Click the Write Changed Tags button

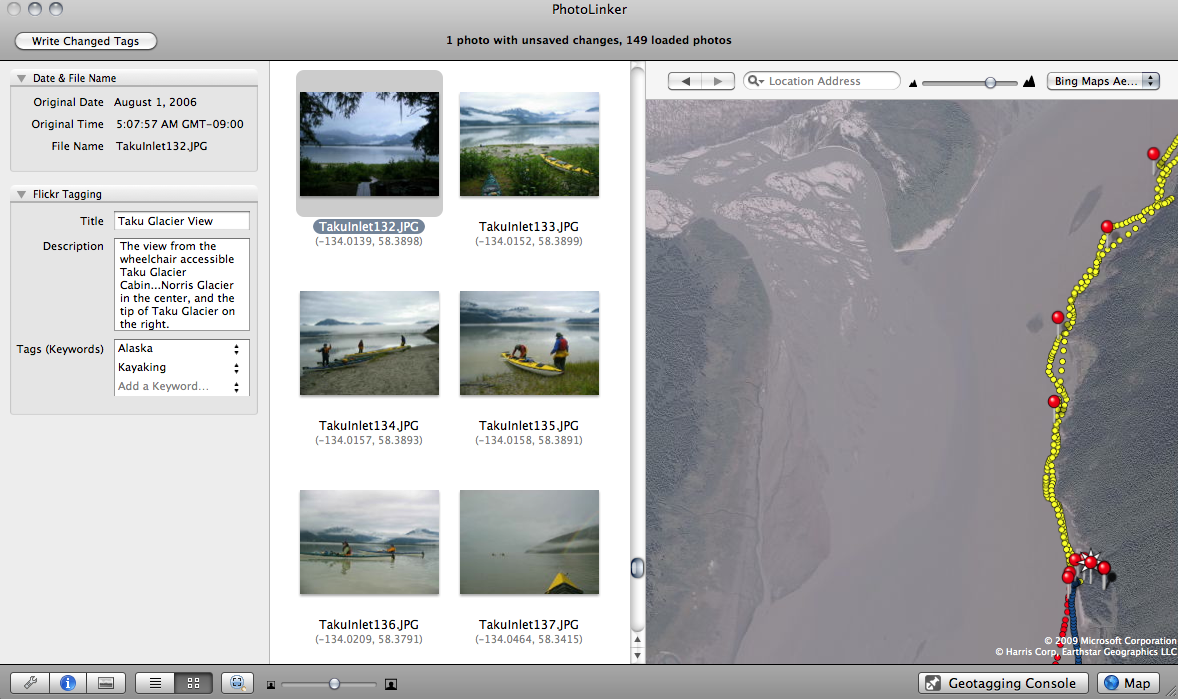86,41
